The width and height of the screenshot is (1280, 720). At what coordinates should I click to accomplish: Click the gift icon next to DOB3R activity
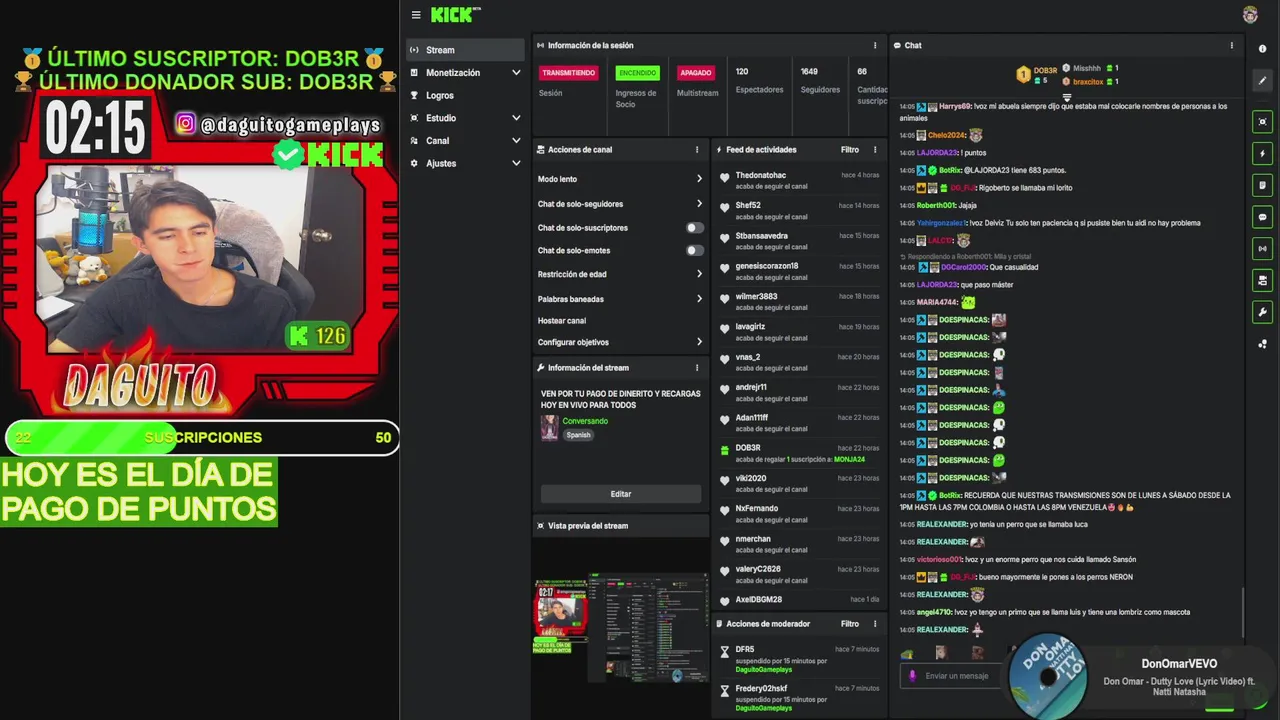pyautogui.click(x=725, y=451)
